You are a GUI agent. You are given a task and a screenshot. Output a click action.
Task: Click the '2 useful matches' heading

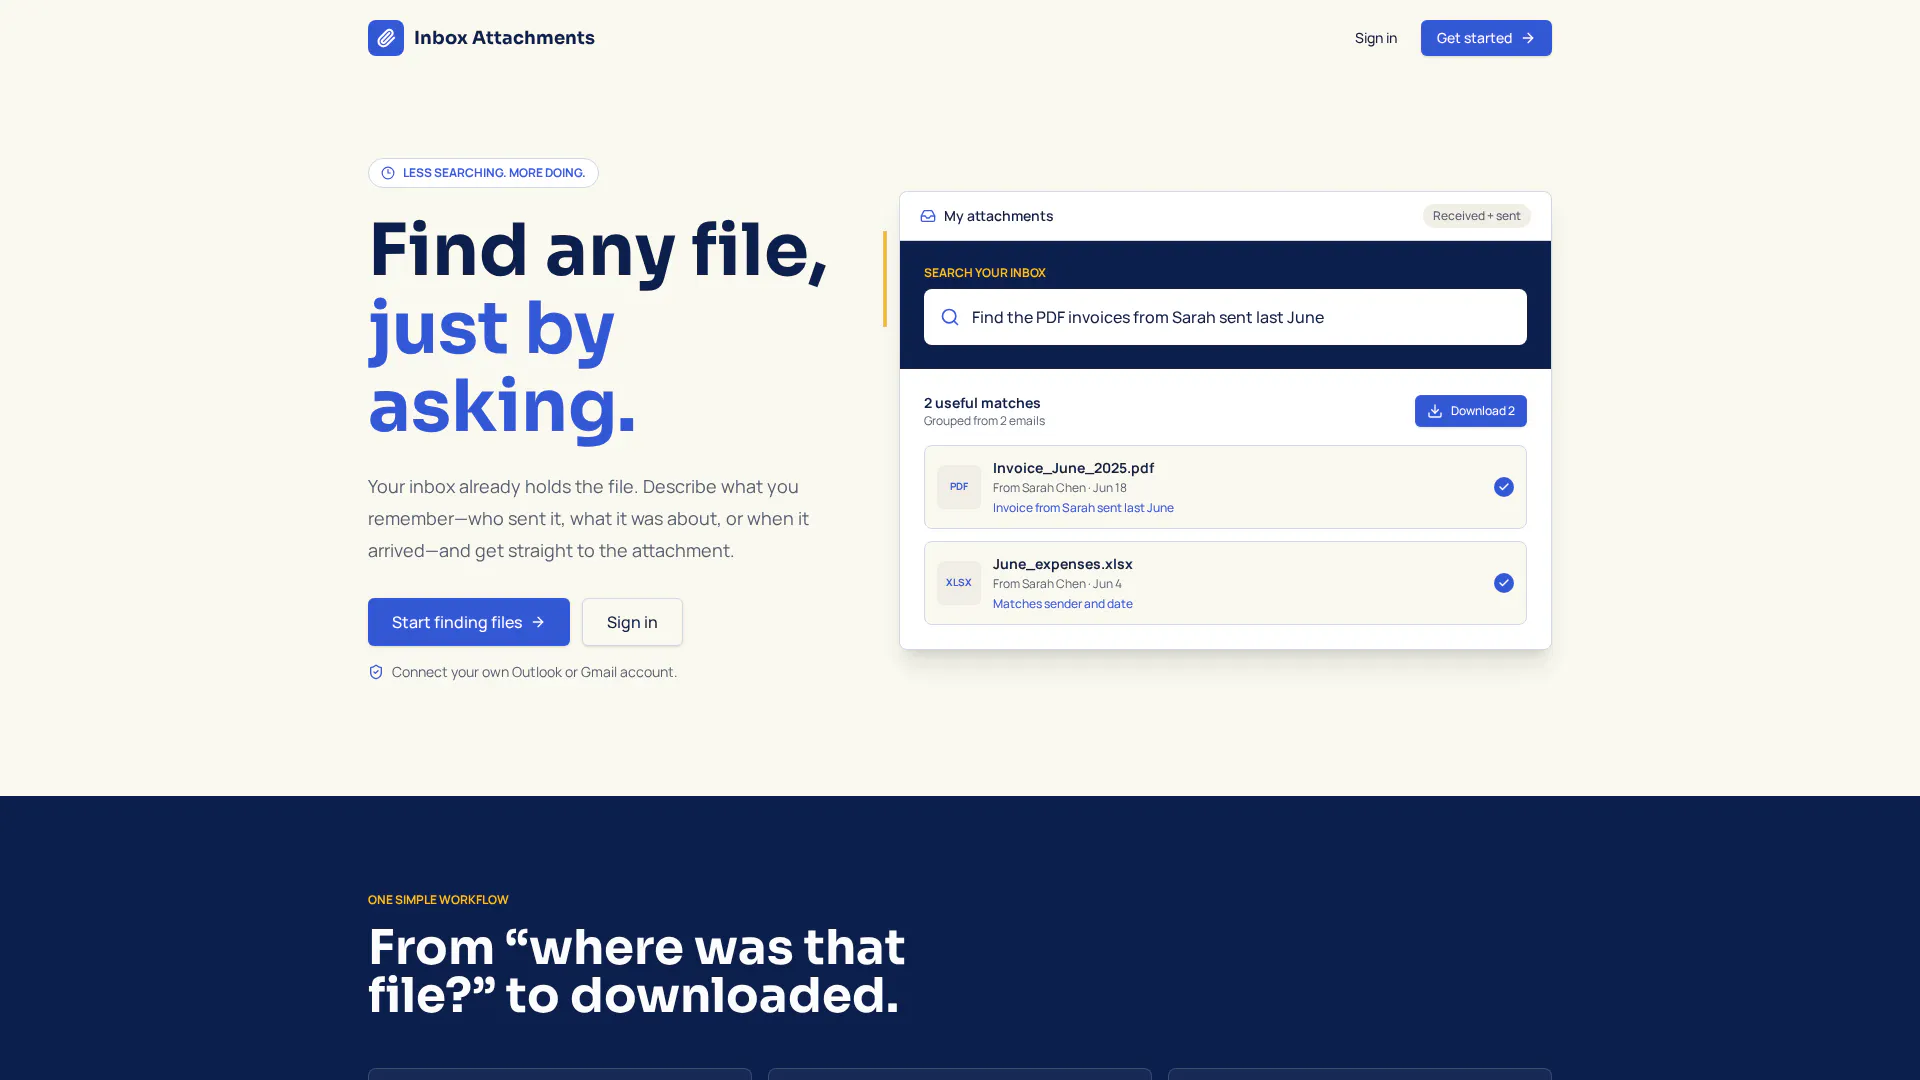(982, 403)
